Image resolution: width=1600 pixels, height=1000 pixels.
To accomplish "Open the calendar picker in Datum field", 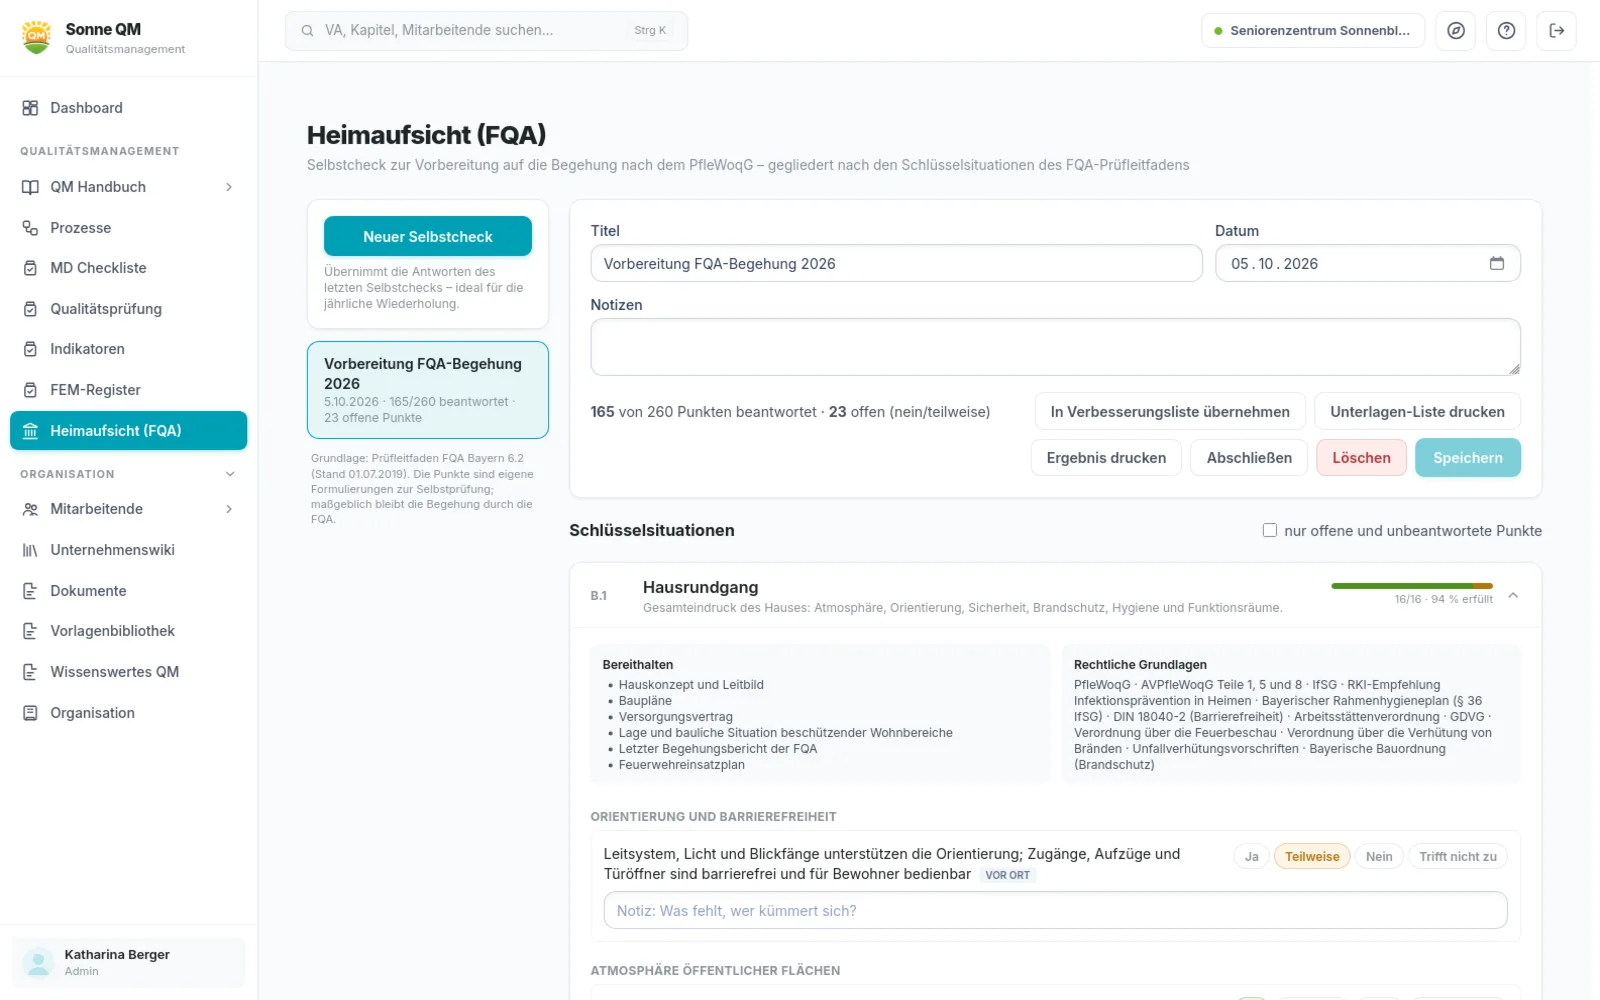I will tap(1497, 263).
